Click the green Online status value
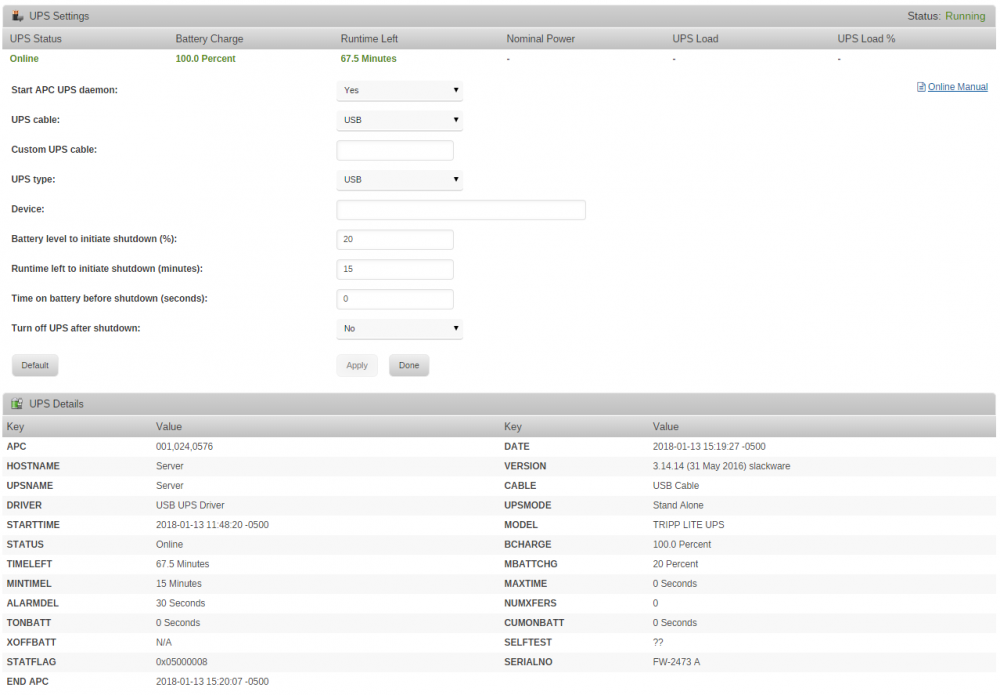 (x=24, y=59)
